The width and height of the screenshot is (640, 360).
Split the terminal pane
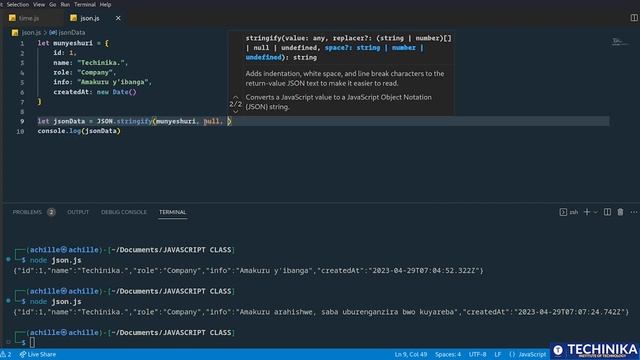(607, 212)
